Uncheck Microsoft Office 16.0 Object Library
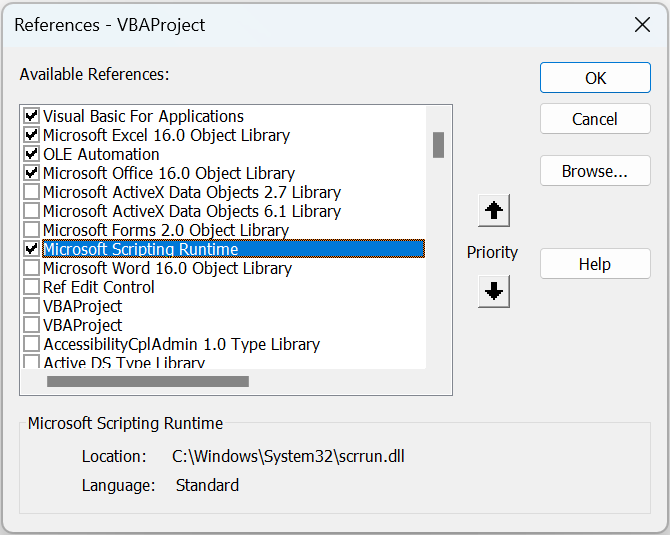 point(31,173)
